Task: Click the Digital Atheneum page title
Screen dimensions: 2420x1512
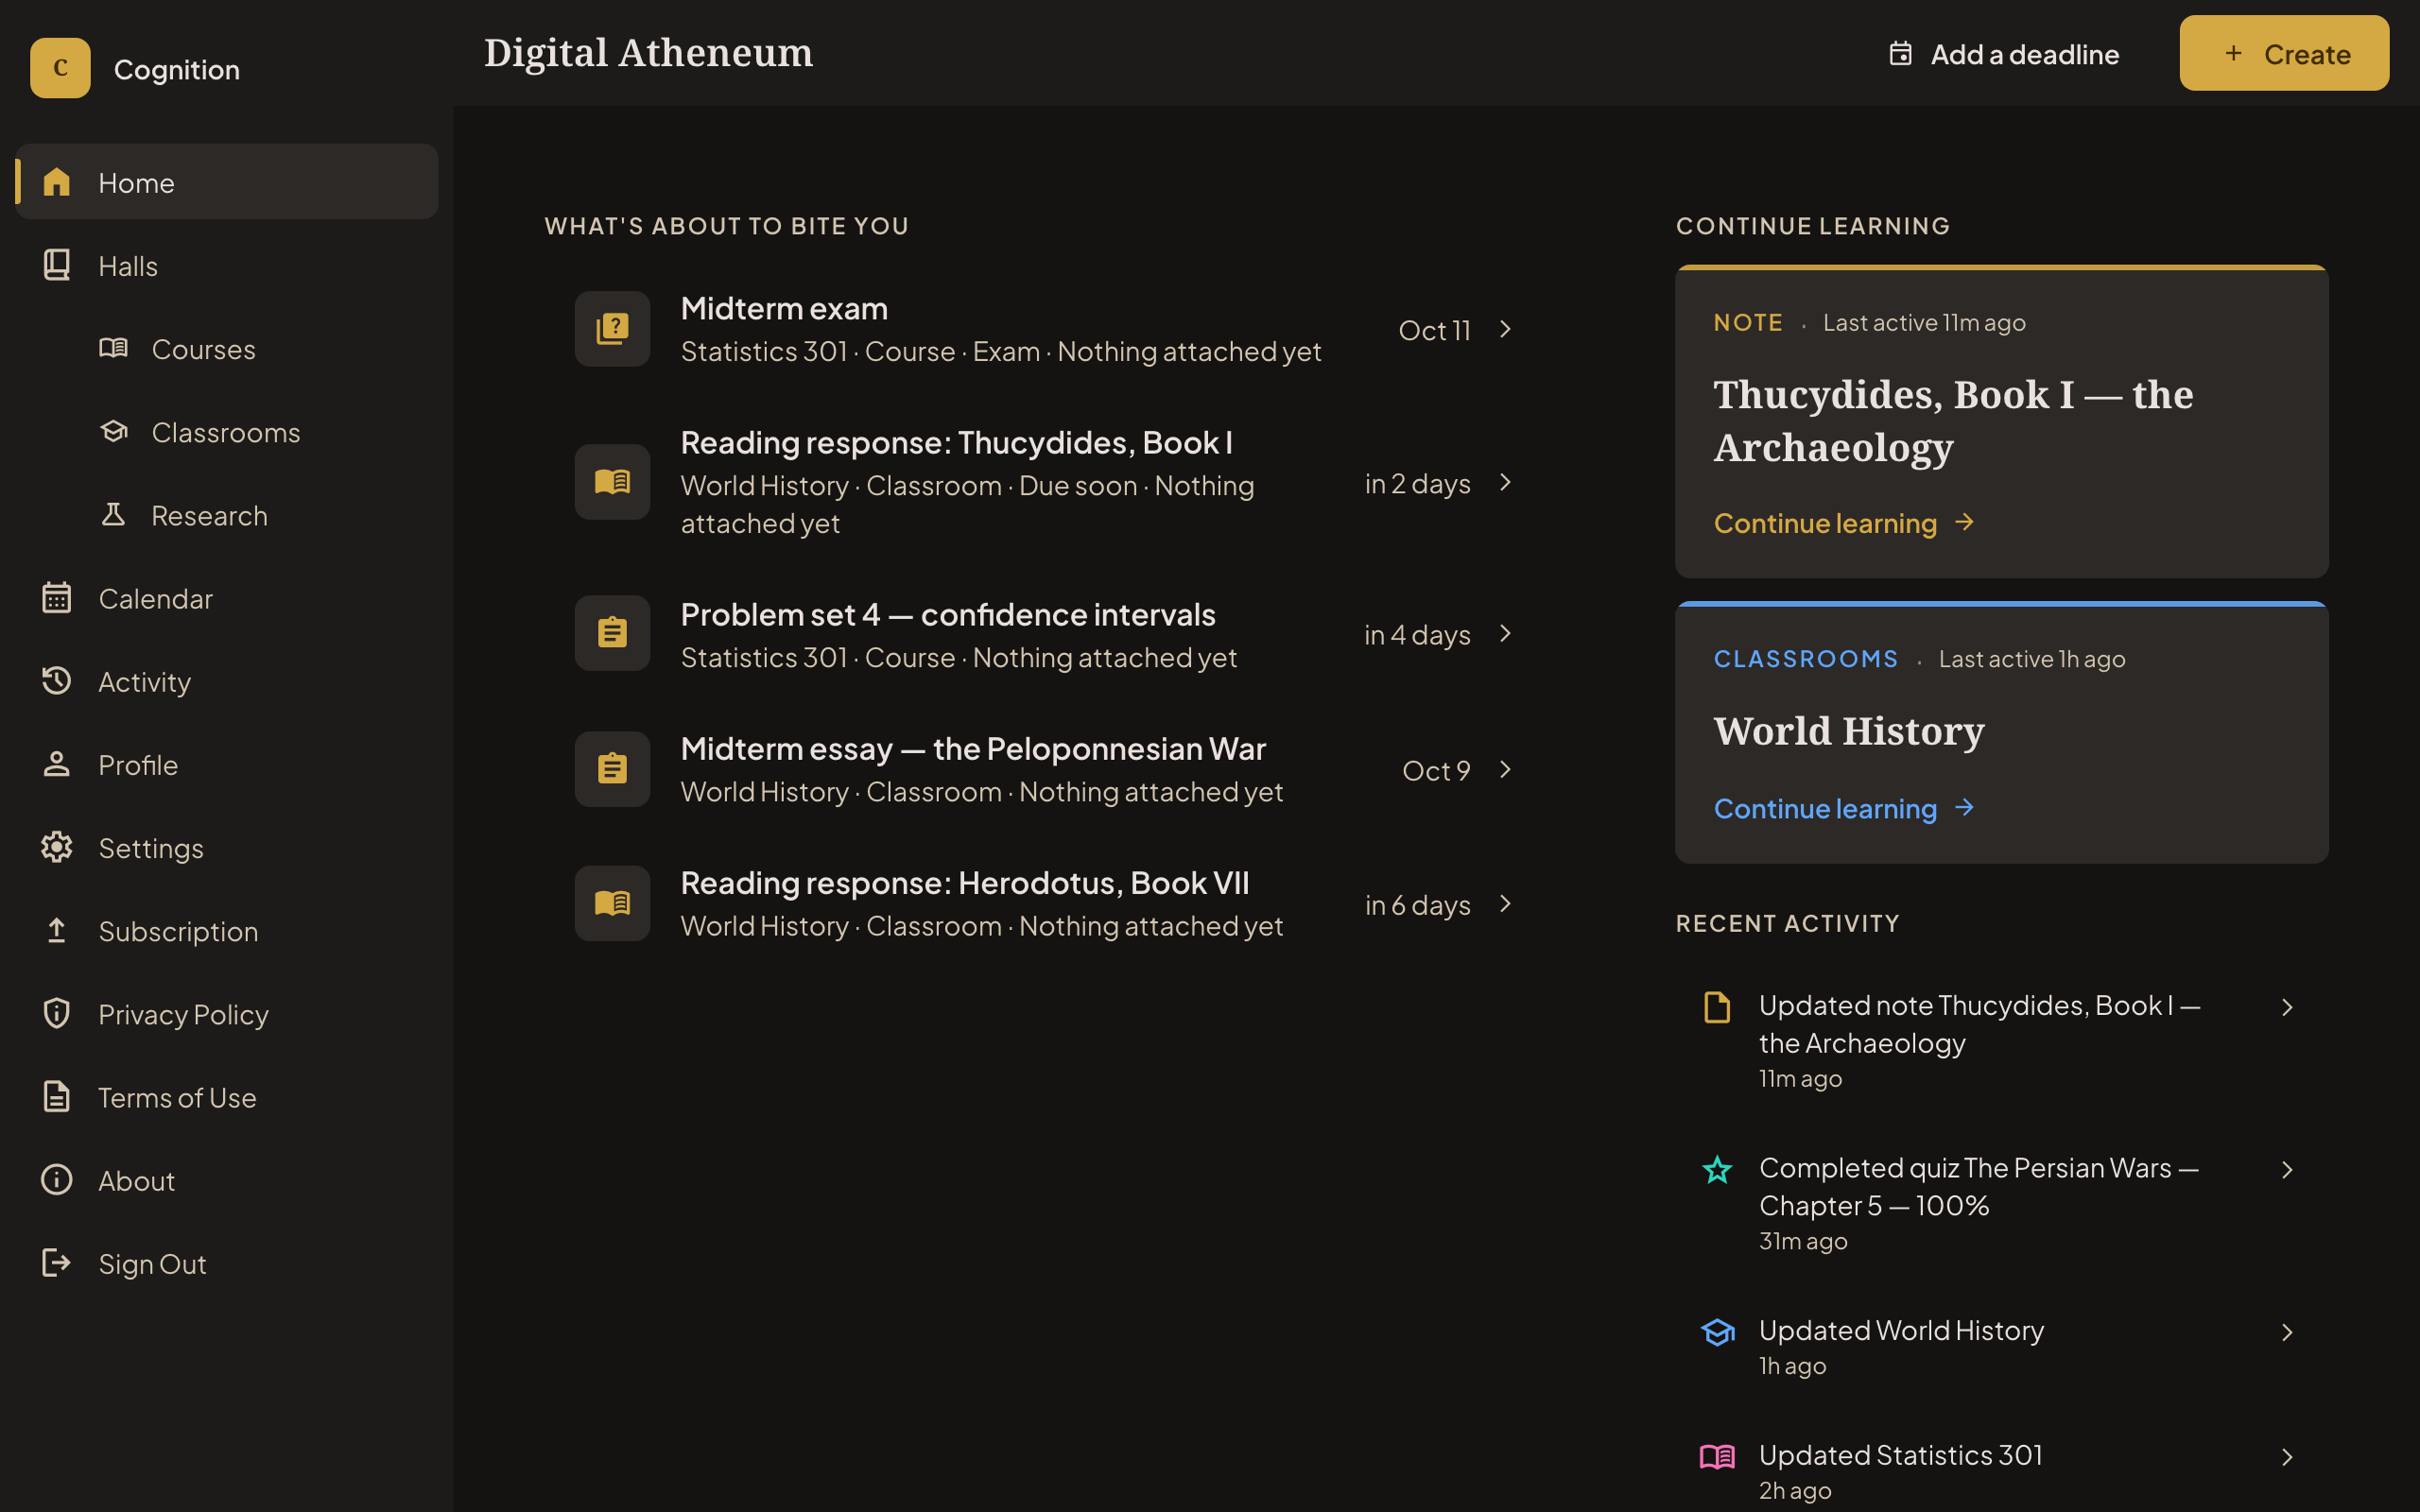Action: 649,52
